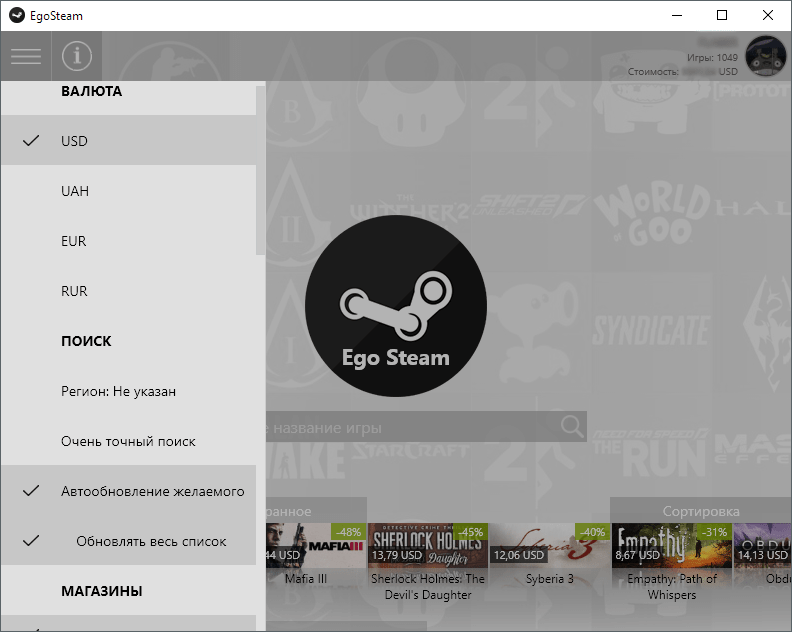The image size is (792, 632).
Task: Click the EgoSteam title bar icon
Action: pyautogui.click(x=17, y=15)
